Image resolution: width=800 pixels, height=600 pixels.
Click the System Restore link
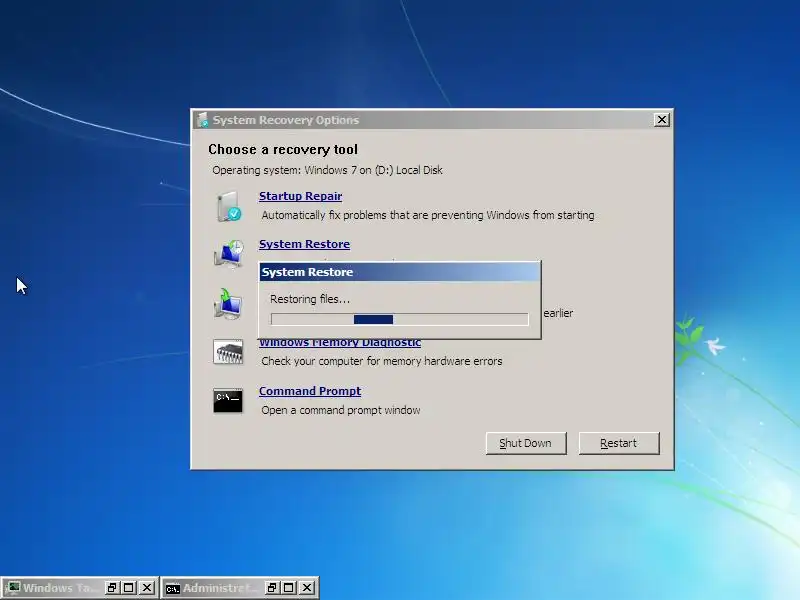(x=304, y=244)
